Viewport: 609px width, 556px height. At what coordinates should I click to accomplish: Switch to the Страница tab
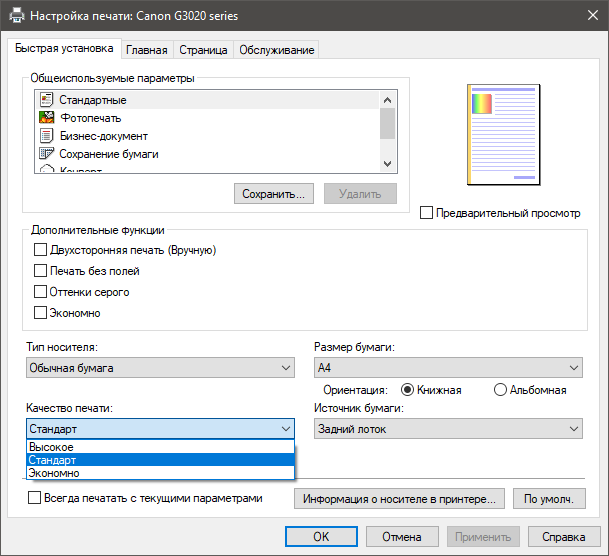tap(203, 50)
